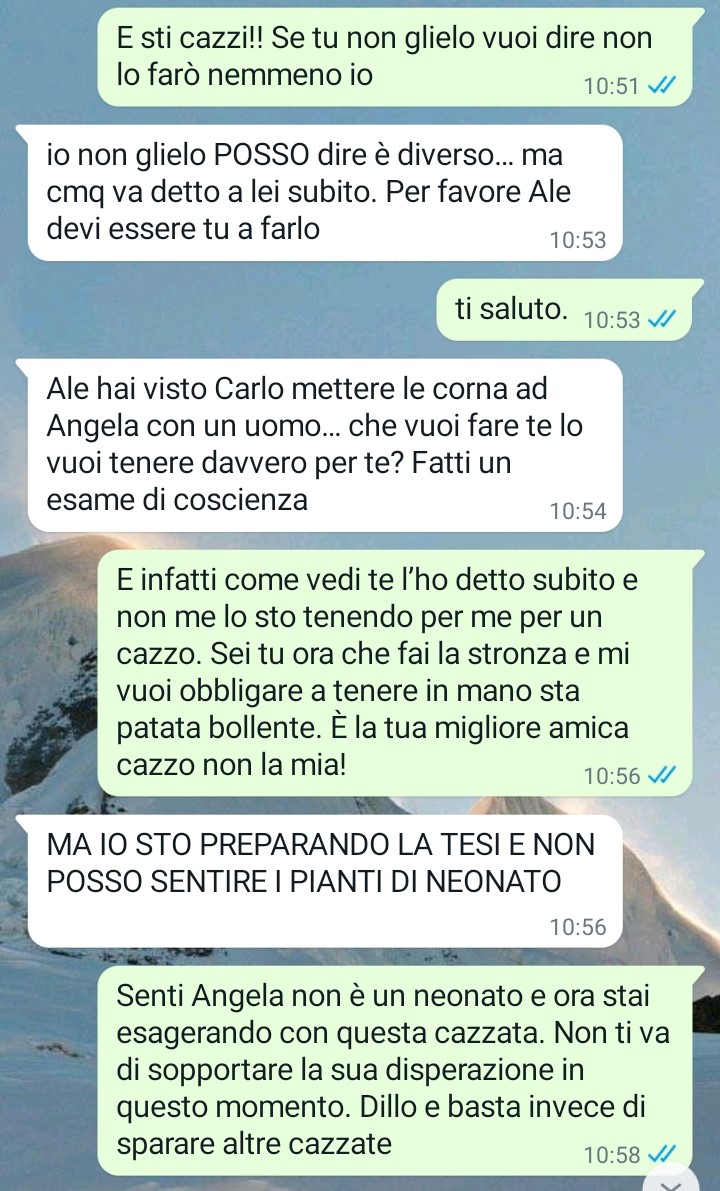Select the 'E sti cazzi!!' sent message

coord(394,57)
